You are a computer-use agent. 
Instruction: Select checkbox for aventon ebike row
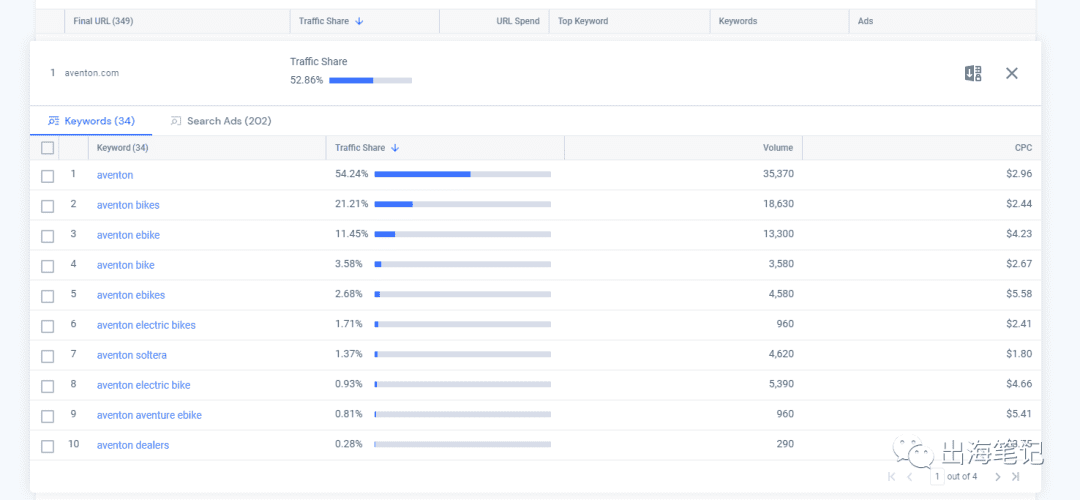tap(48, 236)
